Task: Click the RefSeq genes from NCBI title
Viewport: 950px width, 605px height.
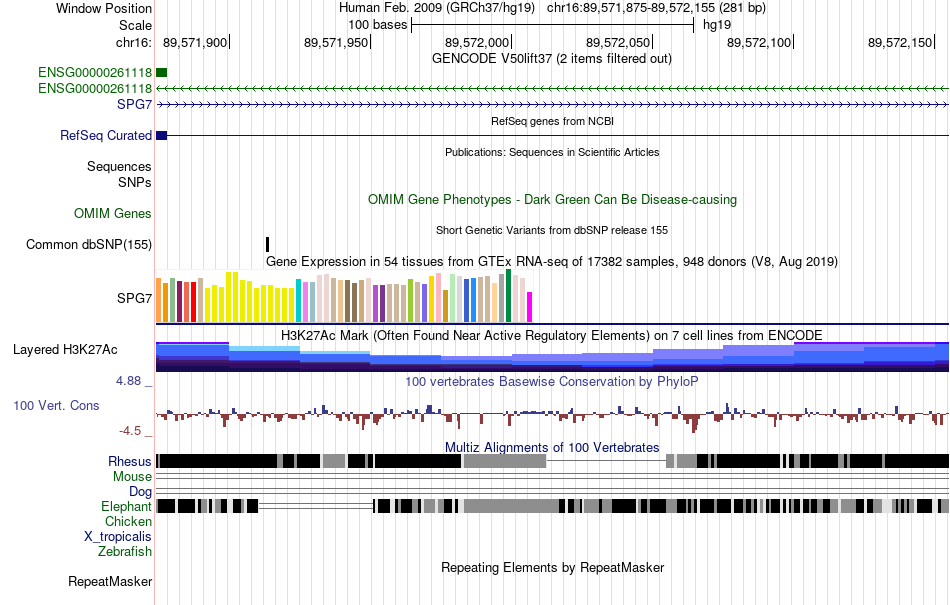Action: tap(552, 121)
